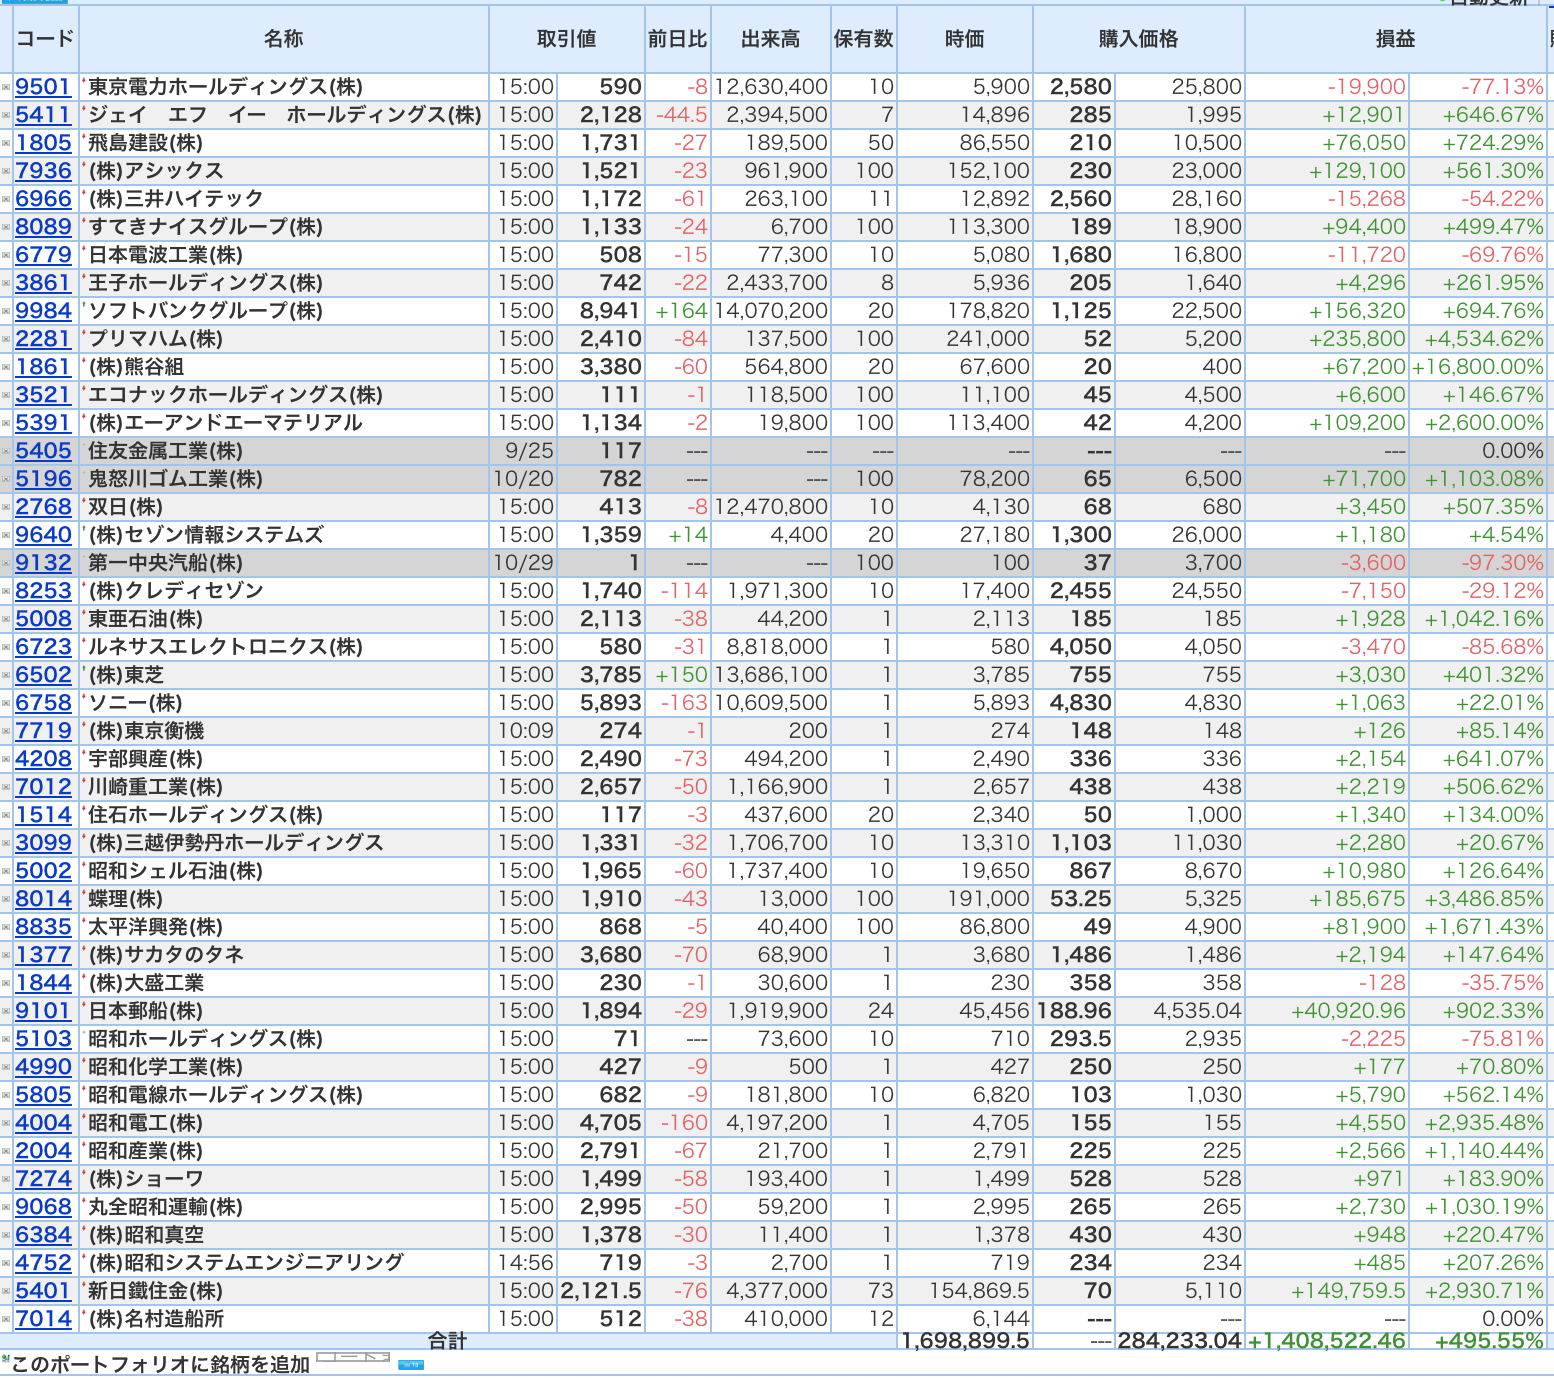Click 東京電力 loss value -19,900
Viewport: 1554px width, 1378px height.
1366,87
